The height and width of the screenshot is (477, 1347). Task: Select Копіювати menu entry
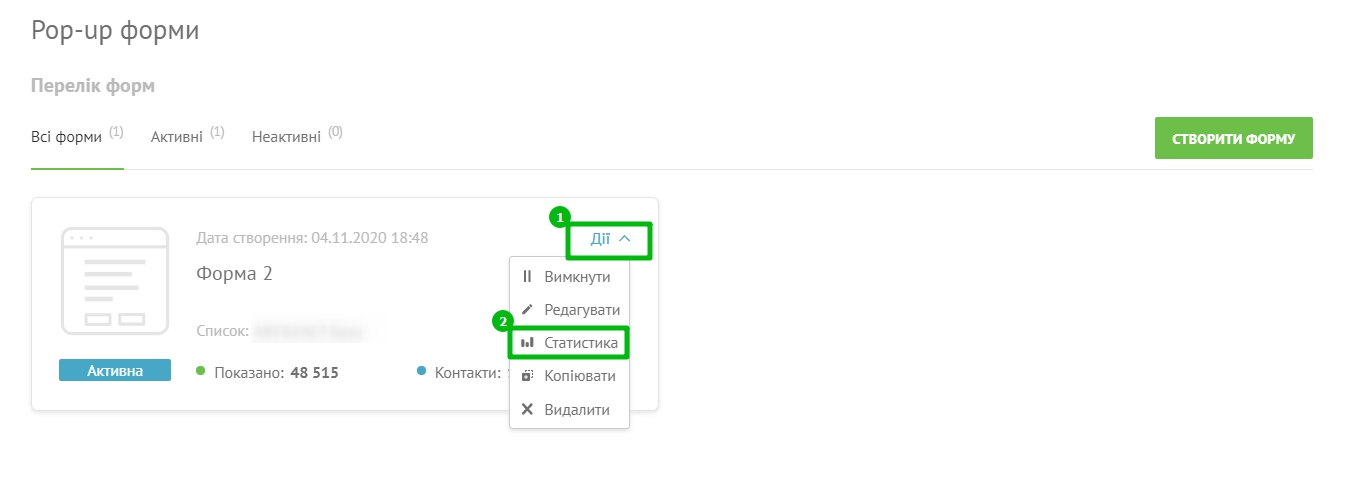(569, 376)
